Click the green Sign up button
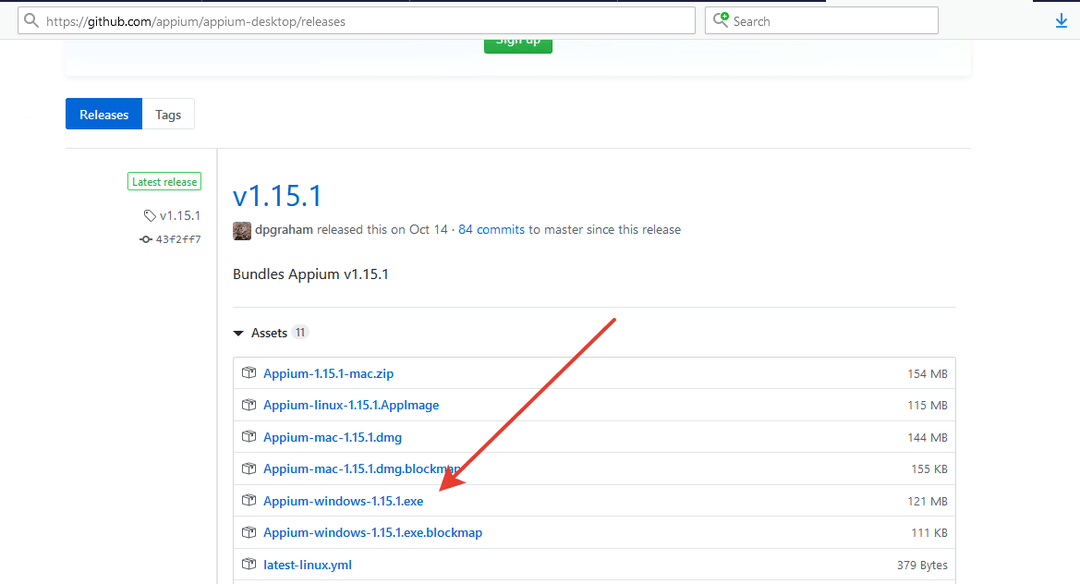Viewport: 1080px width, 584px height. (x=517, y=43)
